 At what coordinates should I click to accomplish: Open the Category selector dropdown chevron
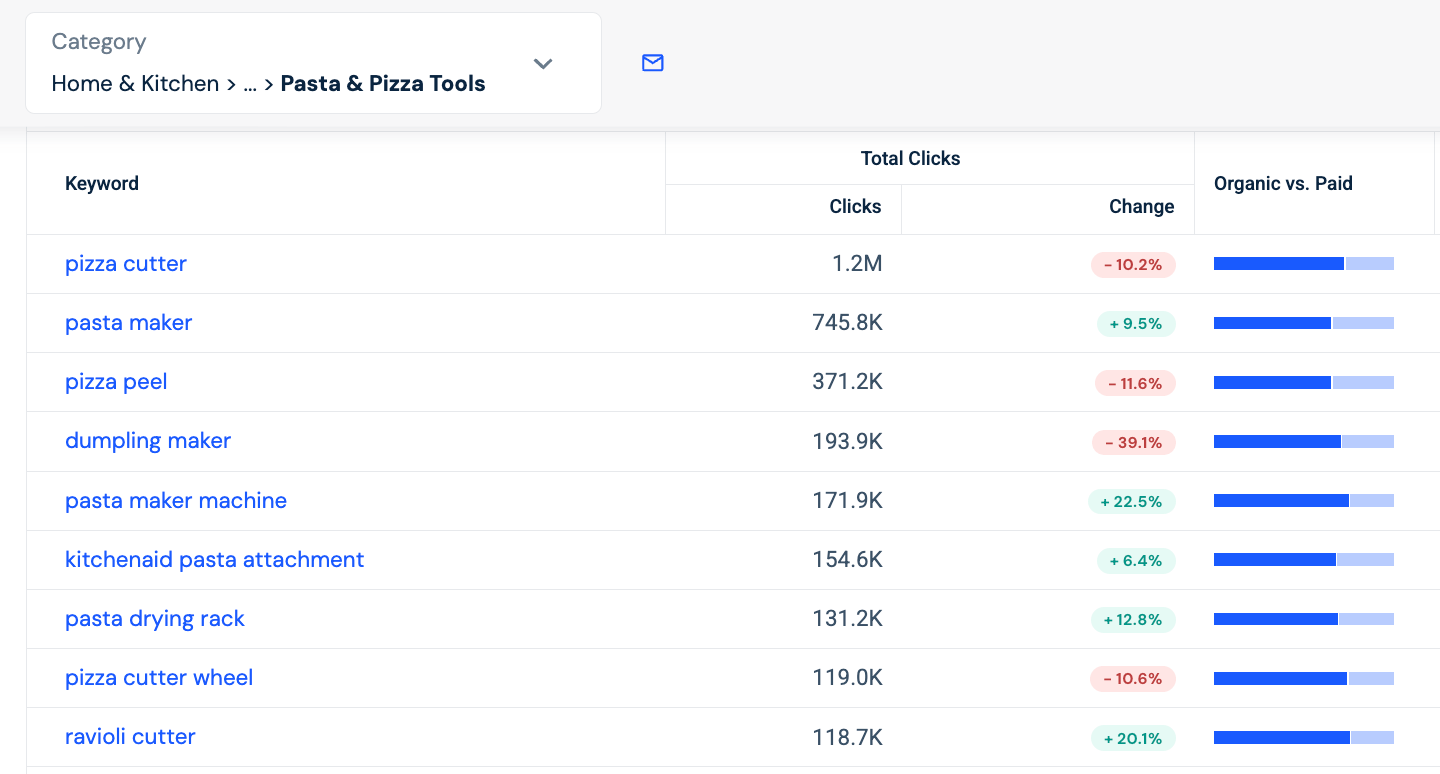coord(543,63)
